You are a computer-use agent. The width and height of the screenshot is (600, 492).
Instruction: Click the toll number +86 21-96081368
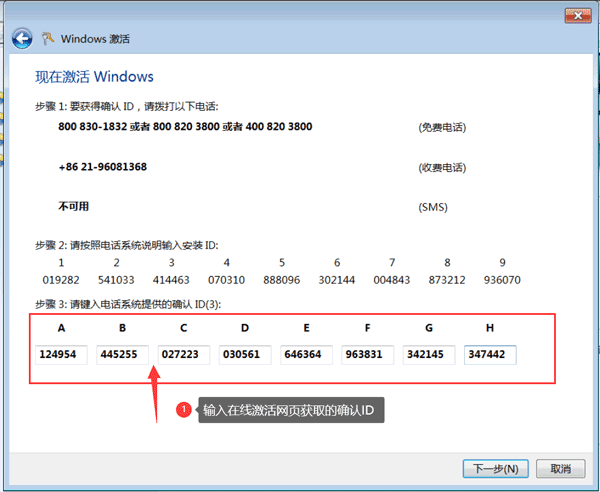103,167
